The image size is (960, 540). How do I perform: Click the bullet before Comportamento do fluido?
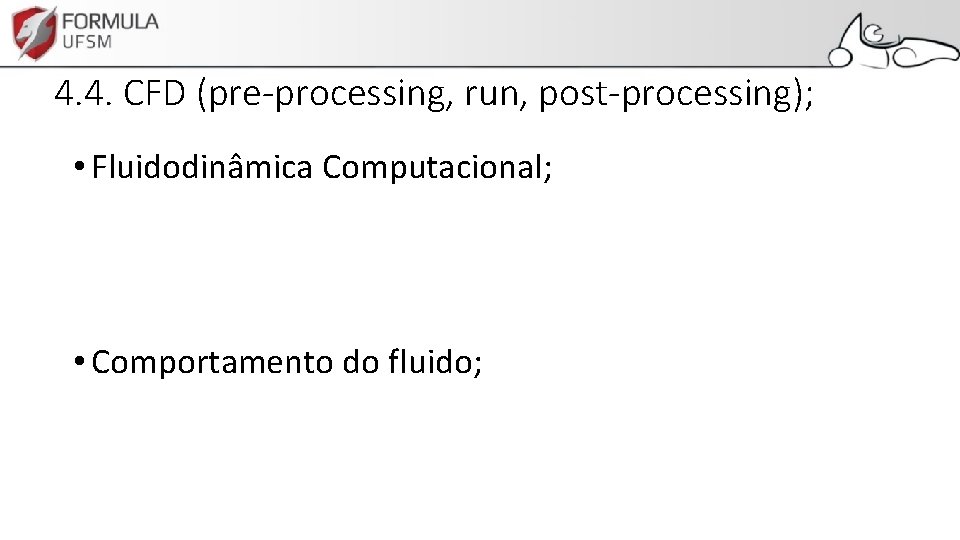click(x=78, y=362)
